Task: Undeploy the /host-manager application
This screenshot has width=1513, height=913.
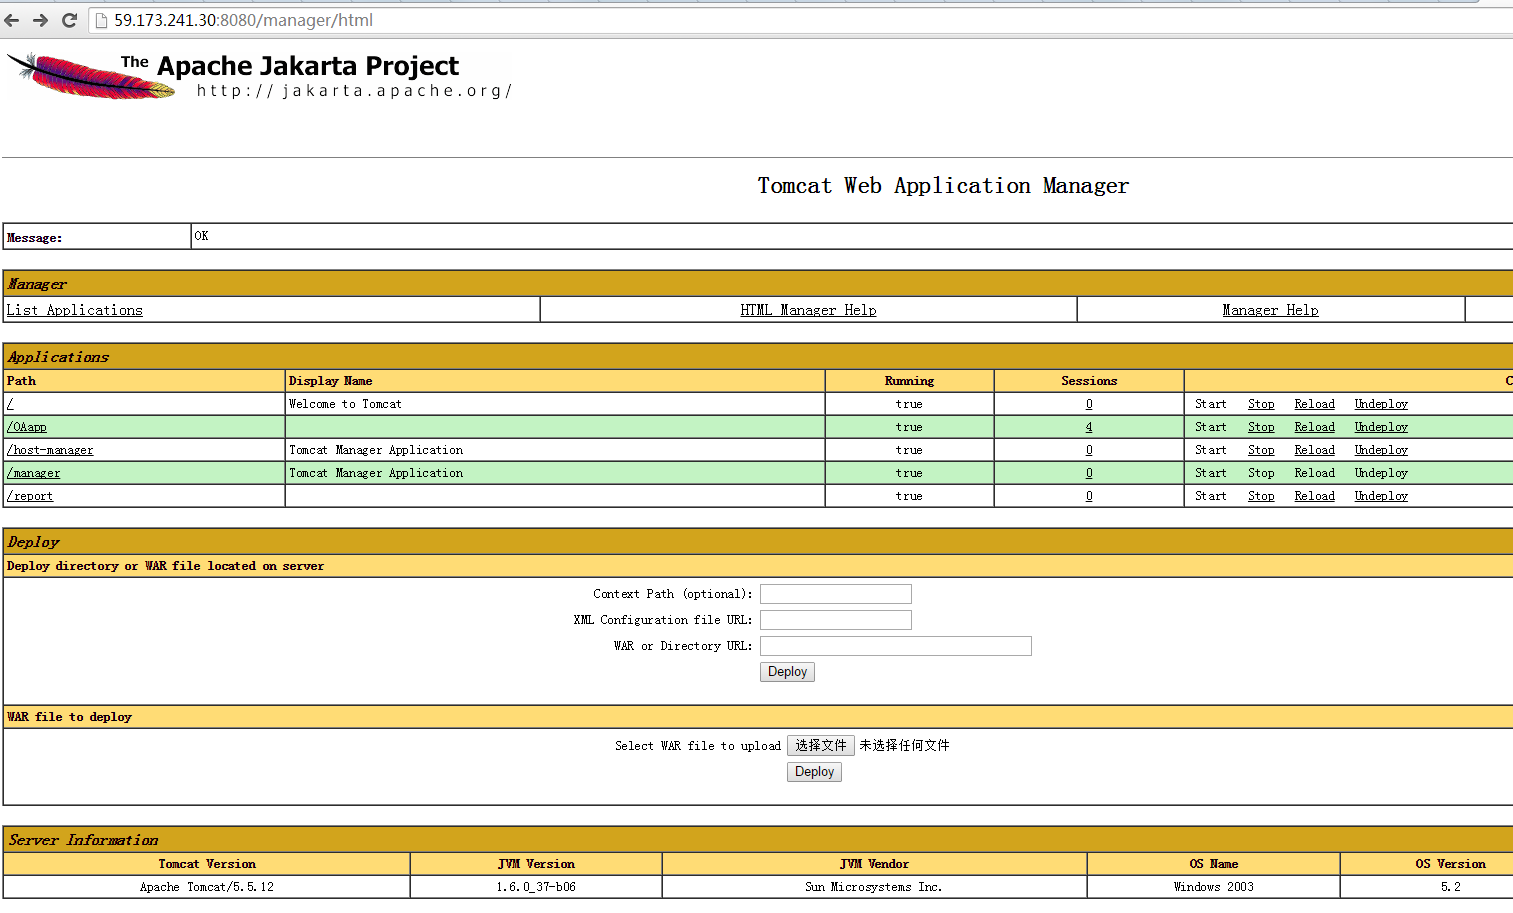Action: tap(1381, 450)
